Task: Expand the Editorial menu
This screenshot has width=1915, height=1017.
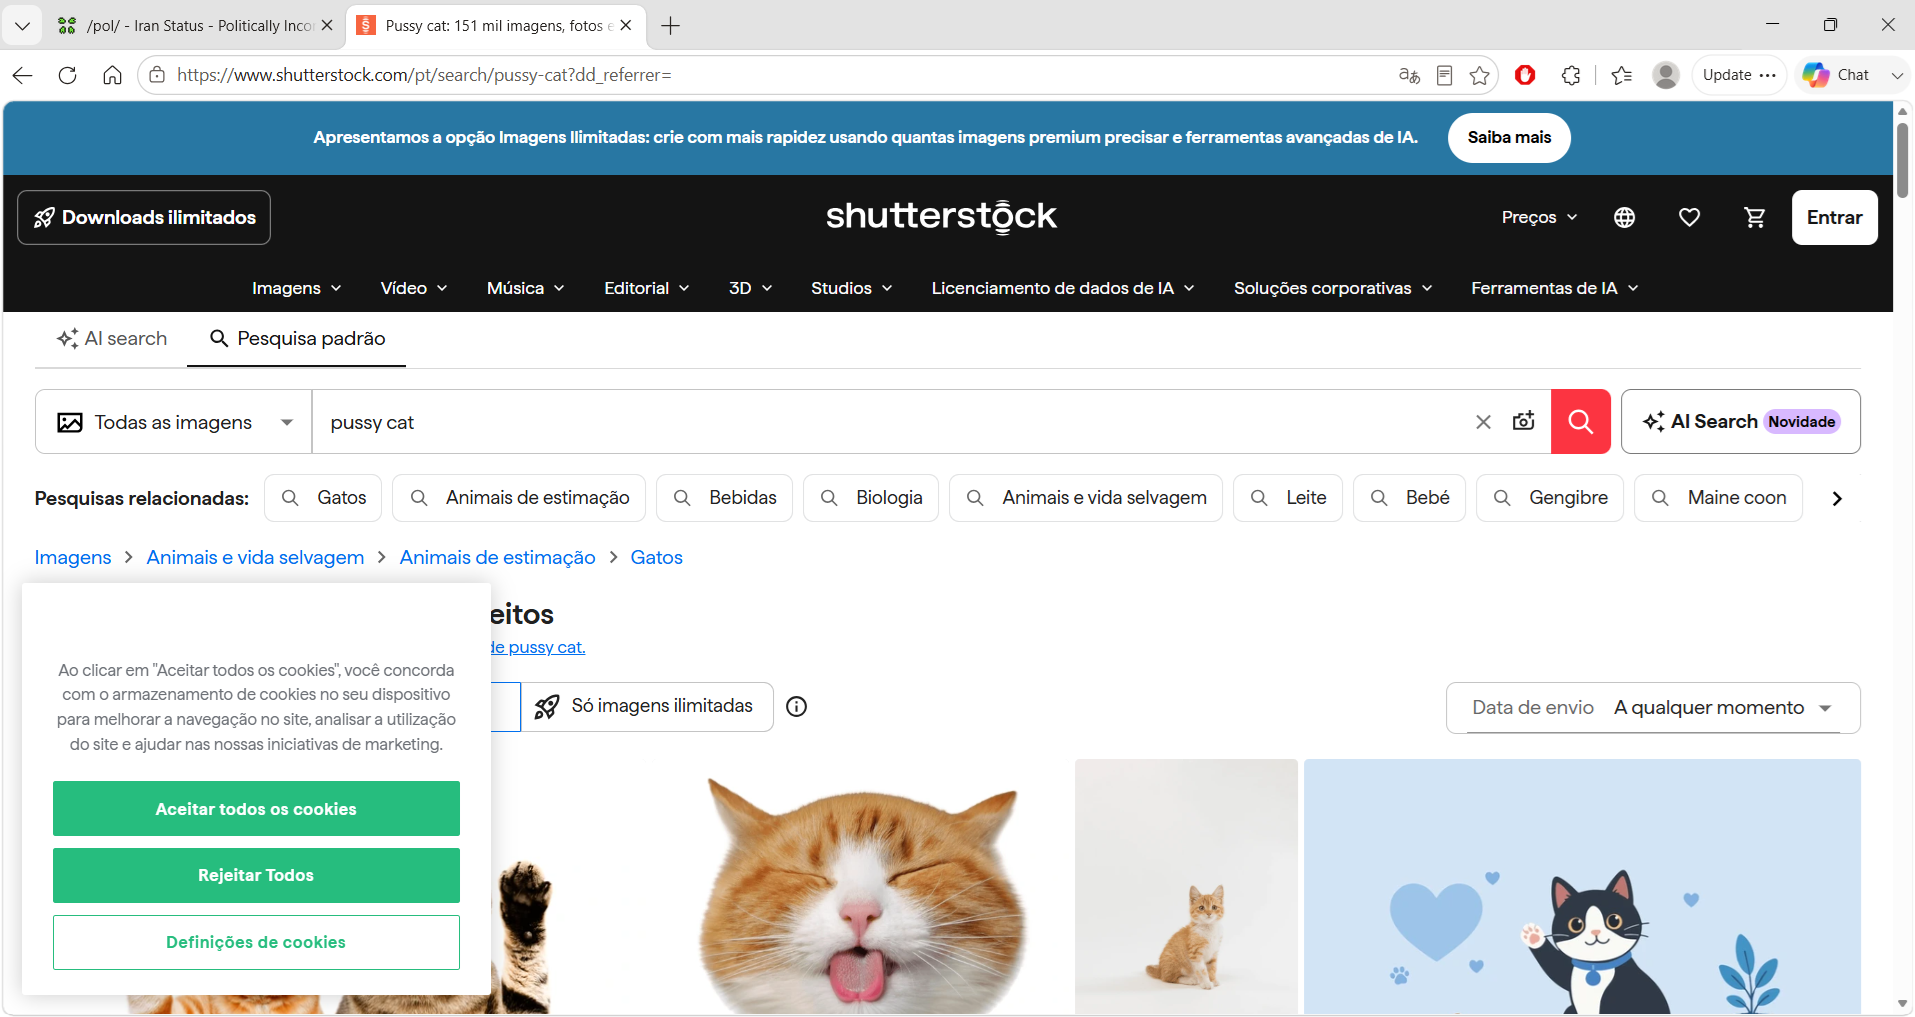Action: (x=646, y=288)
